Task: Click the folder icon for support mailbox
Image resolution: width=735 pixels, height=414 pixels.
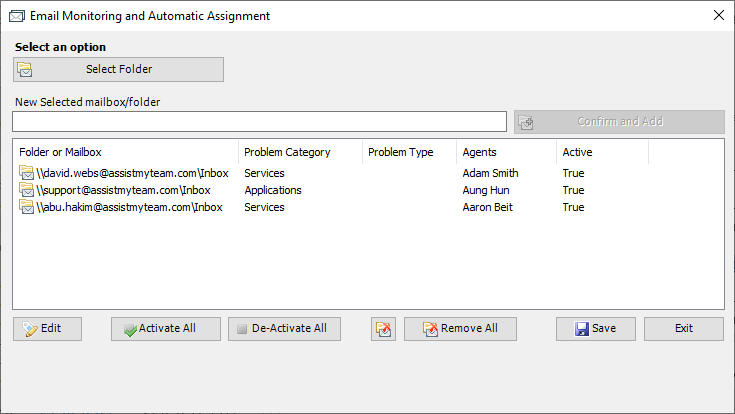Action: [x=26, y=190]
